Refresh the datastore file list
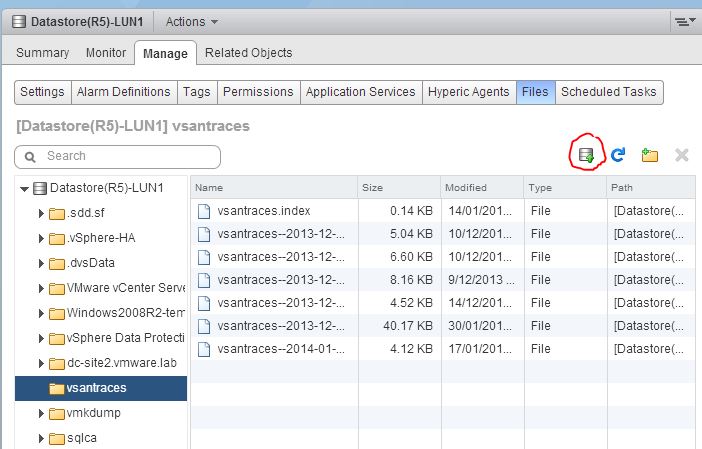This screenshot has height=449, width=702. pos(618,155)
